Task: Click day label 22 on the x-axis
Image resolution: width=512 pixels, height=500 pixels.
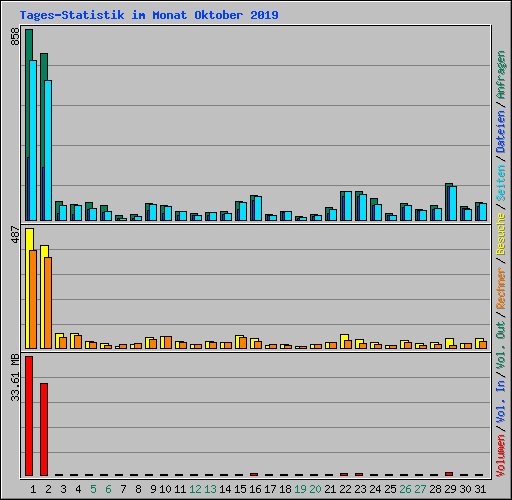Action: (345, 489)
